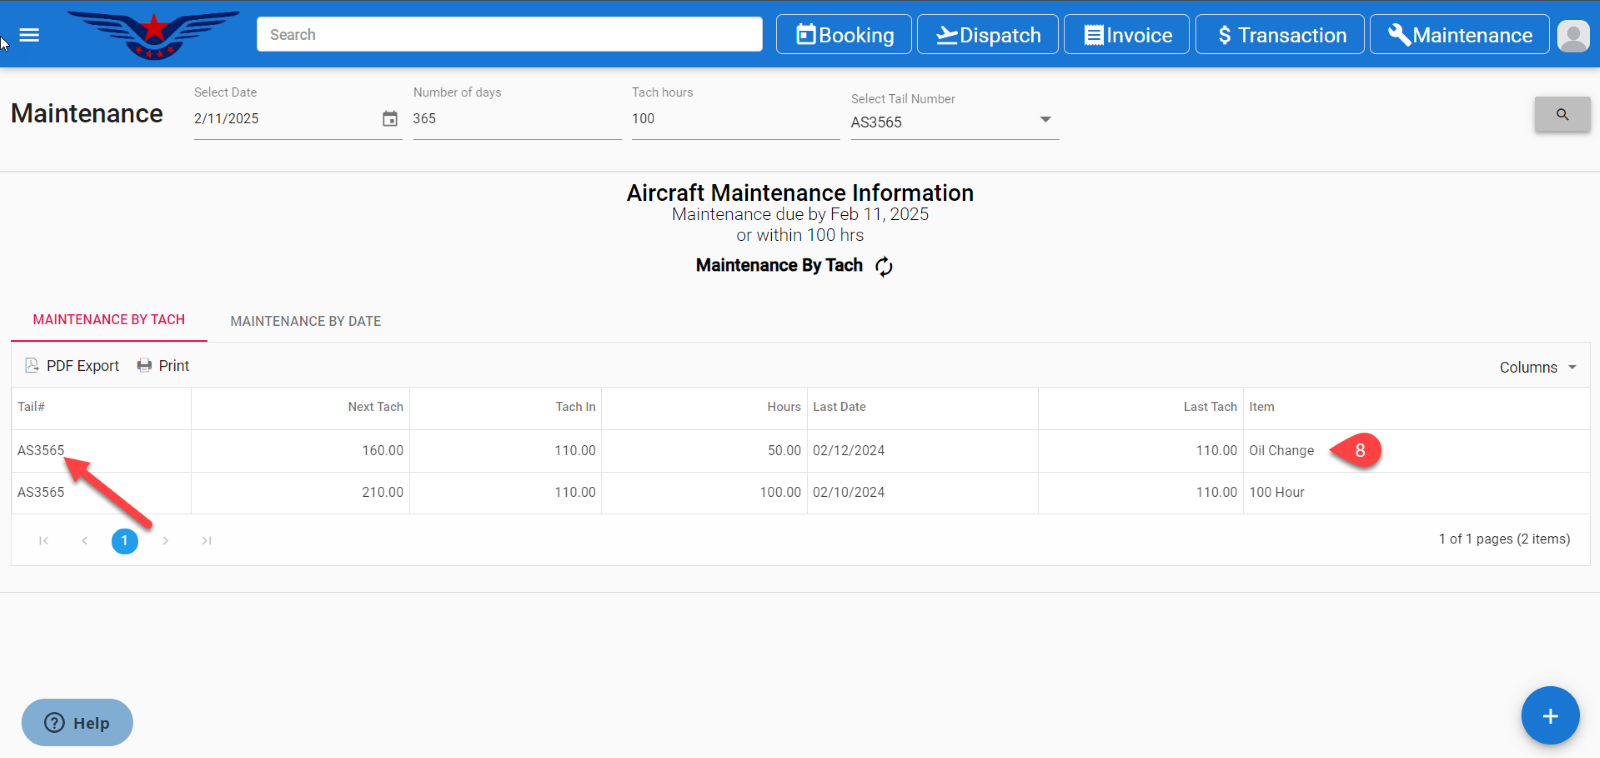1600x758 pixels.
Task: Click the Help button
Action: click(77, 722)
